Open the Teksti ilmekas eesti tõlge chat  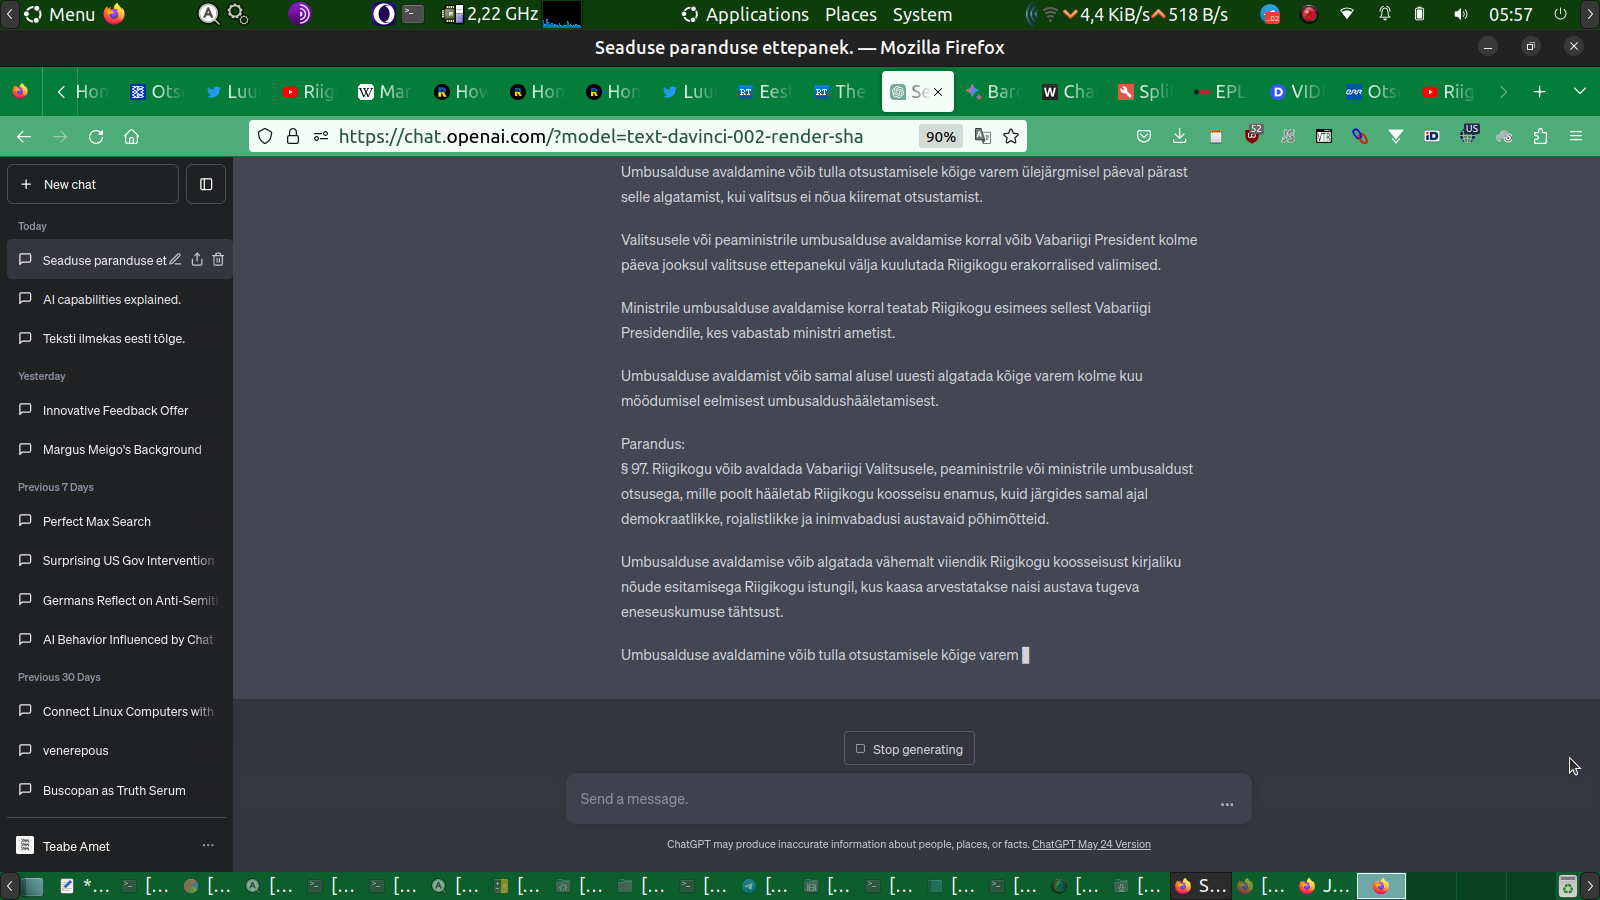coord(117,339)
